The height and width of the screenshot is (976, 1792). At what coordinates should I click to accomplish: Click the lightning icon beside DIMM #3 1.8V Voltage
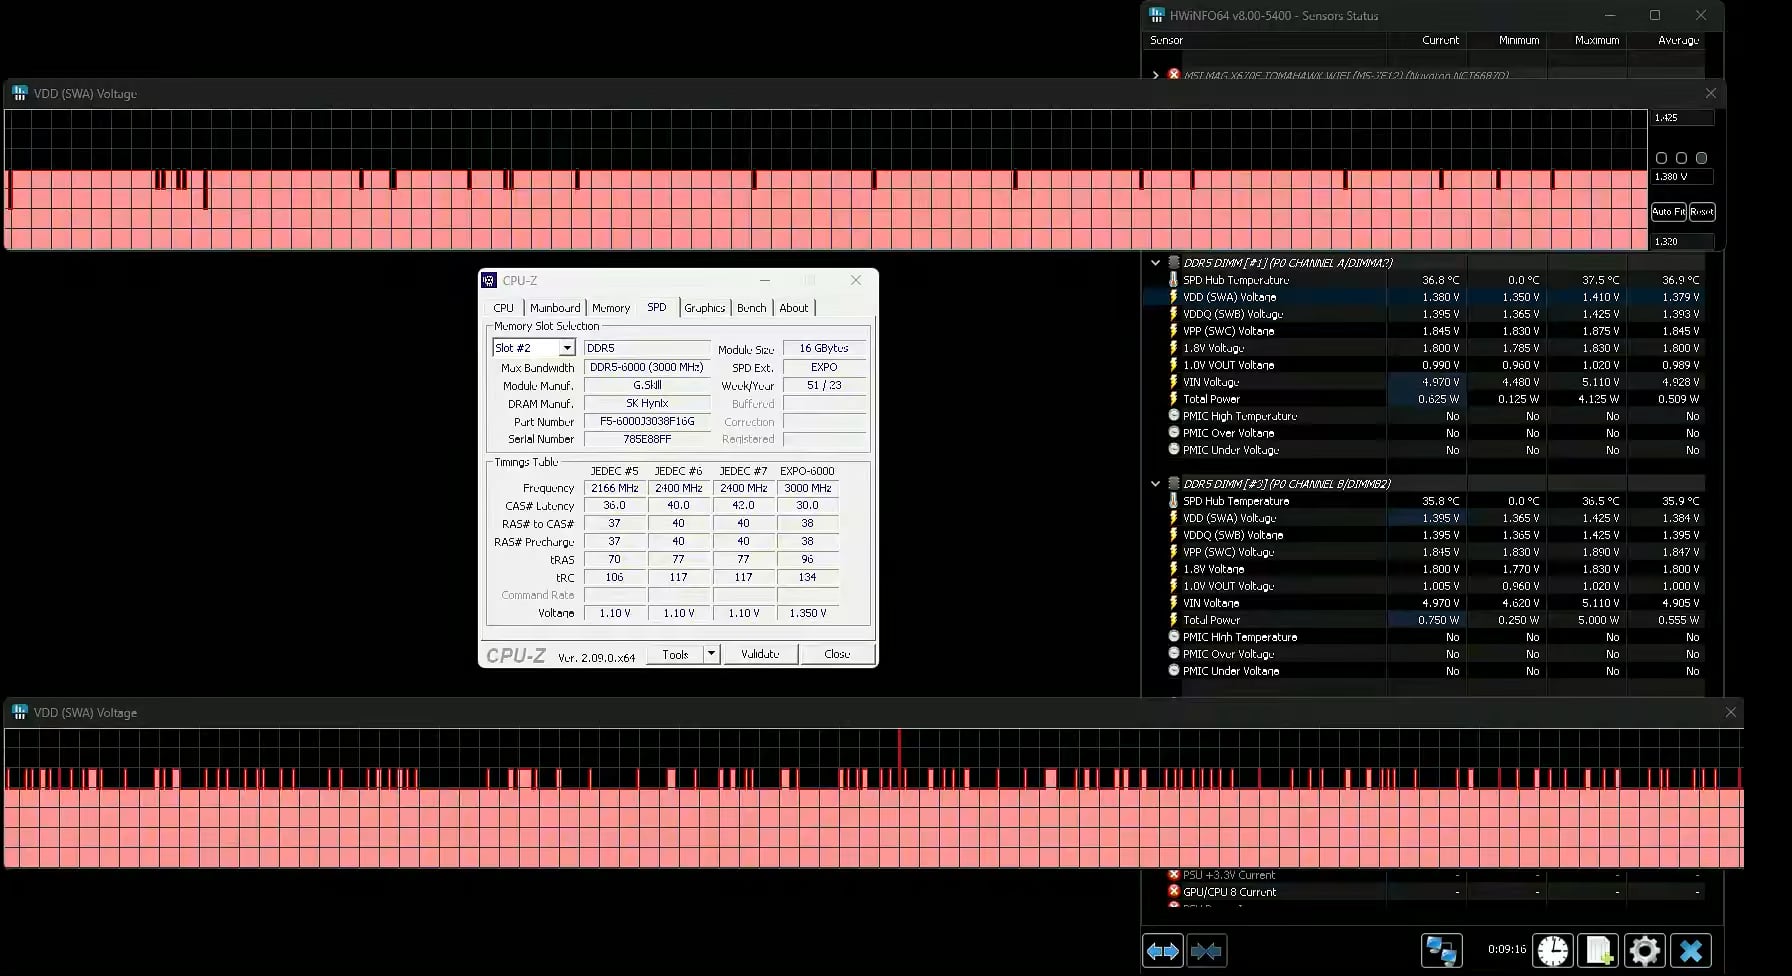[x=1173, y=569]
